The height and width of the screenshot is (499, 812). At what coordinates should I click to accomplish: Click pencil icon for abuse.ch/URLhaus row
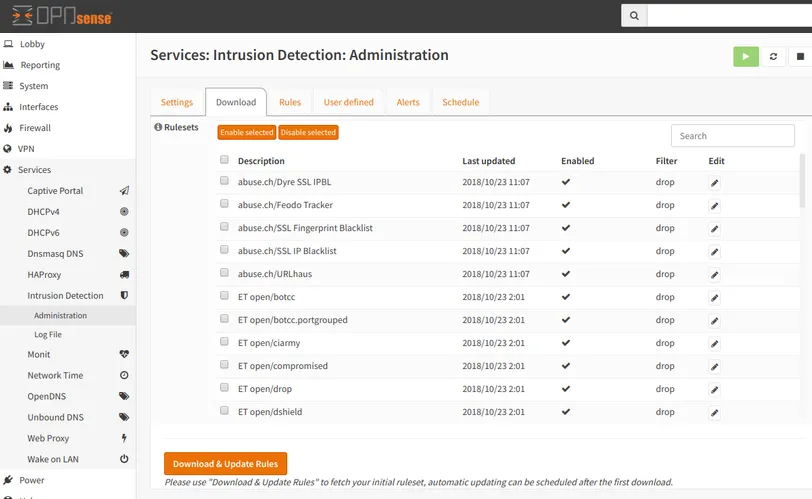(x=714, y=275)
